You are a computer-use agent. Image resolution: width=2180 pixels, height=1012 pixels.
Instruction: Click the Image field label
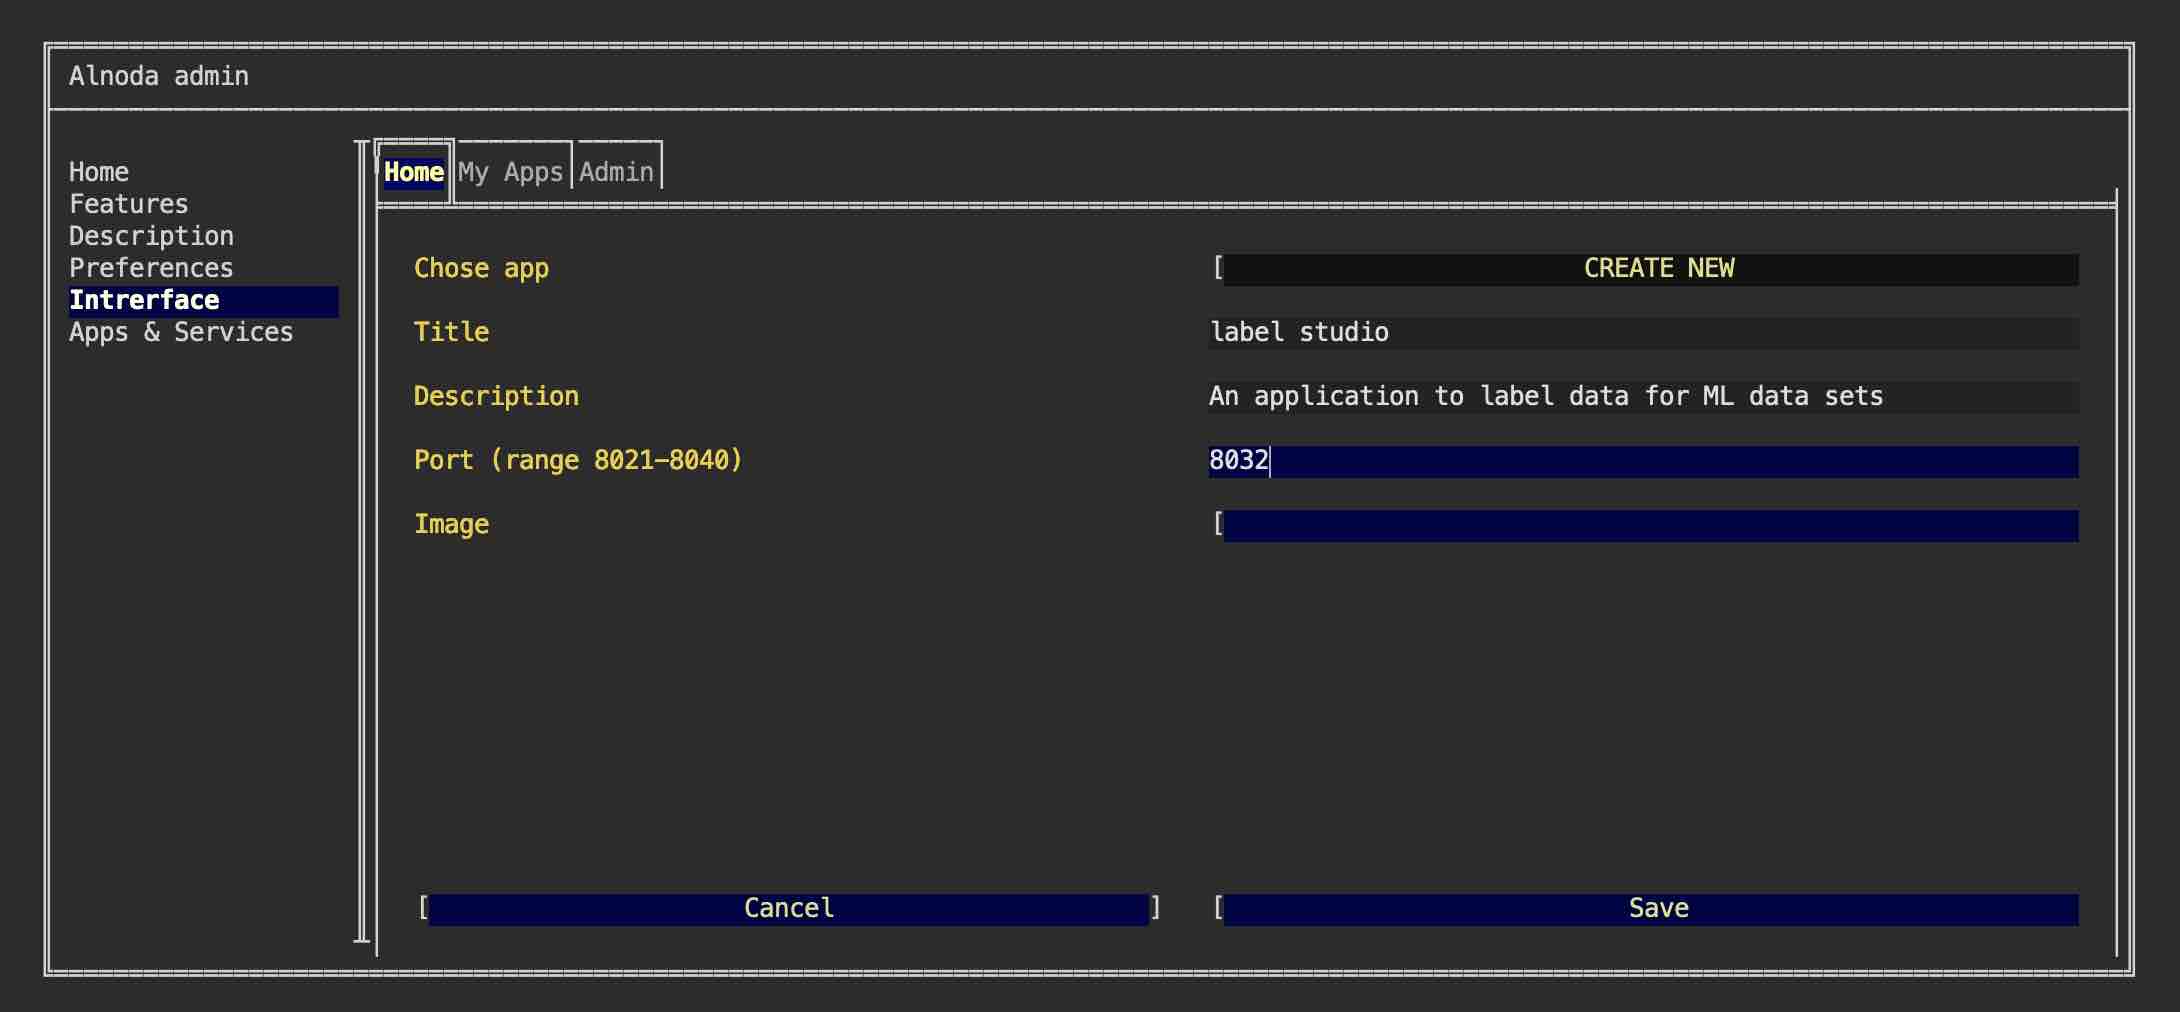(452, 525)
